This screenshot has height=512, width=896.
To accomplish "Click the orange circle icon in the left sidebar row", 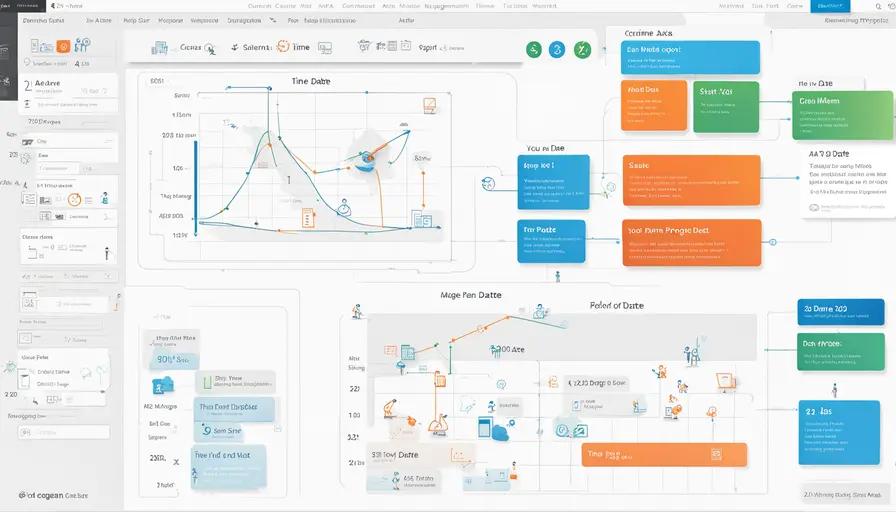I will click(74, 199).
